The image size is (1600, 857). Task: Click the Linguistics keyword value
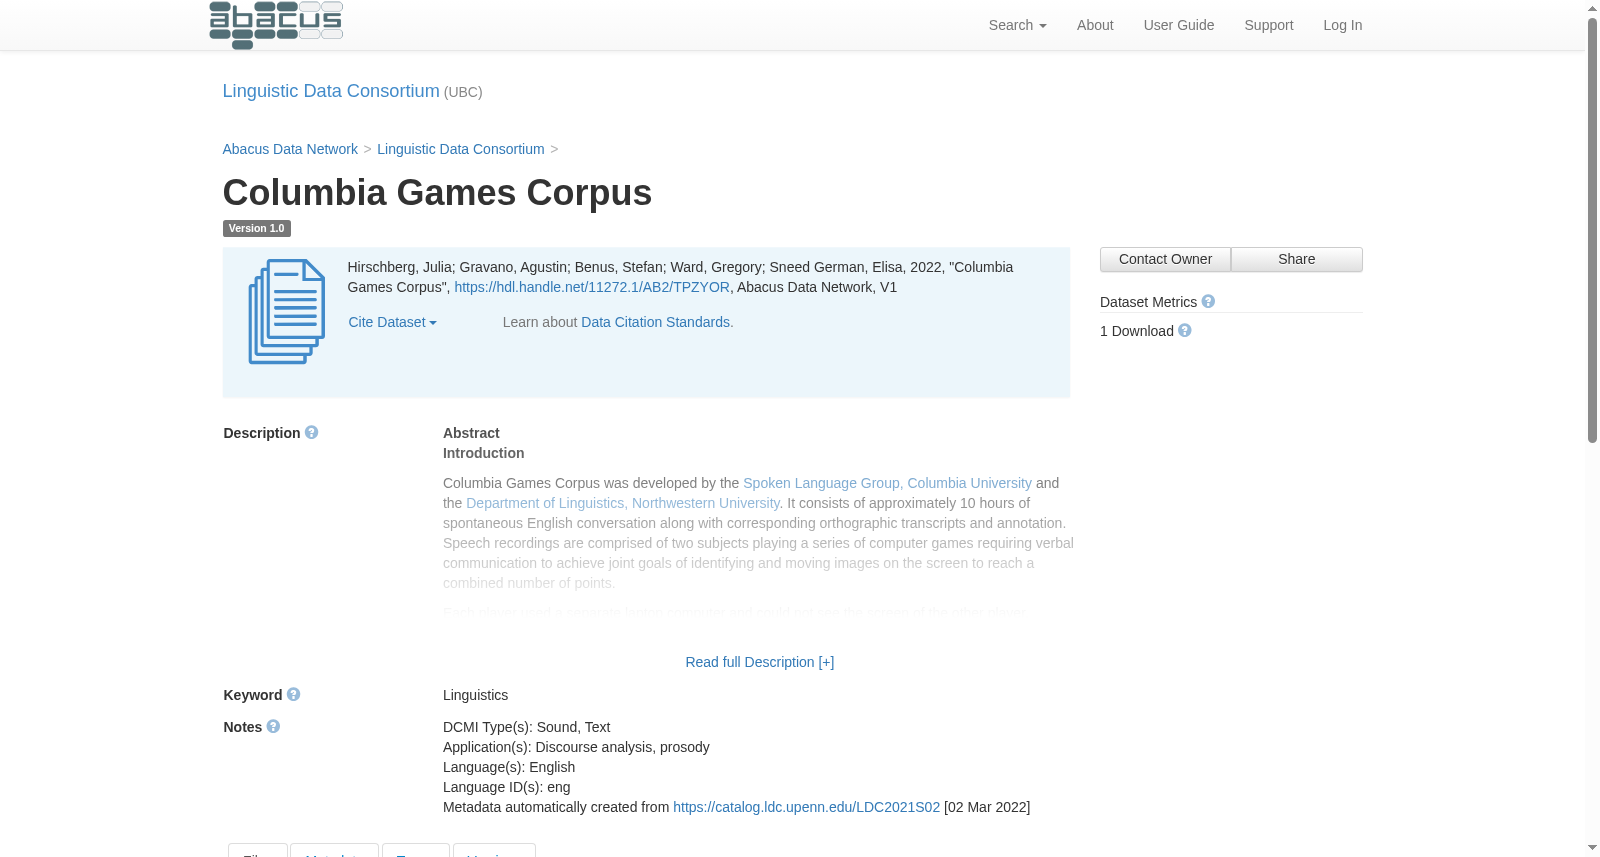(x=475, y=695)
